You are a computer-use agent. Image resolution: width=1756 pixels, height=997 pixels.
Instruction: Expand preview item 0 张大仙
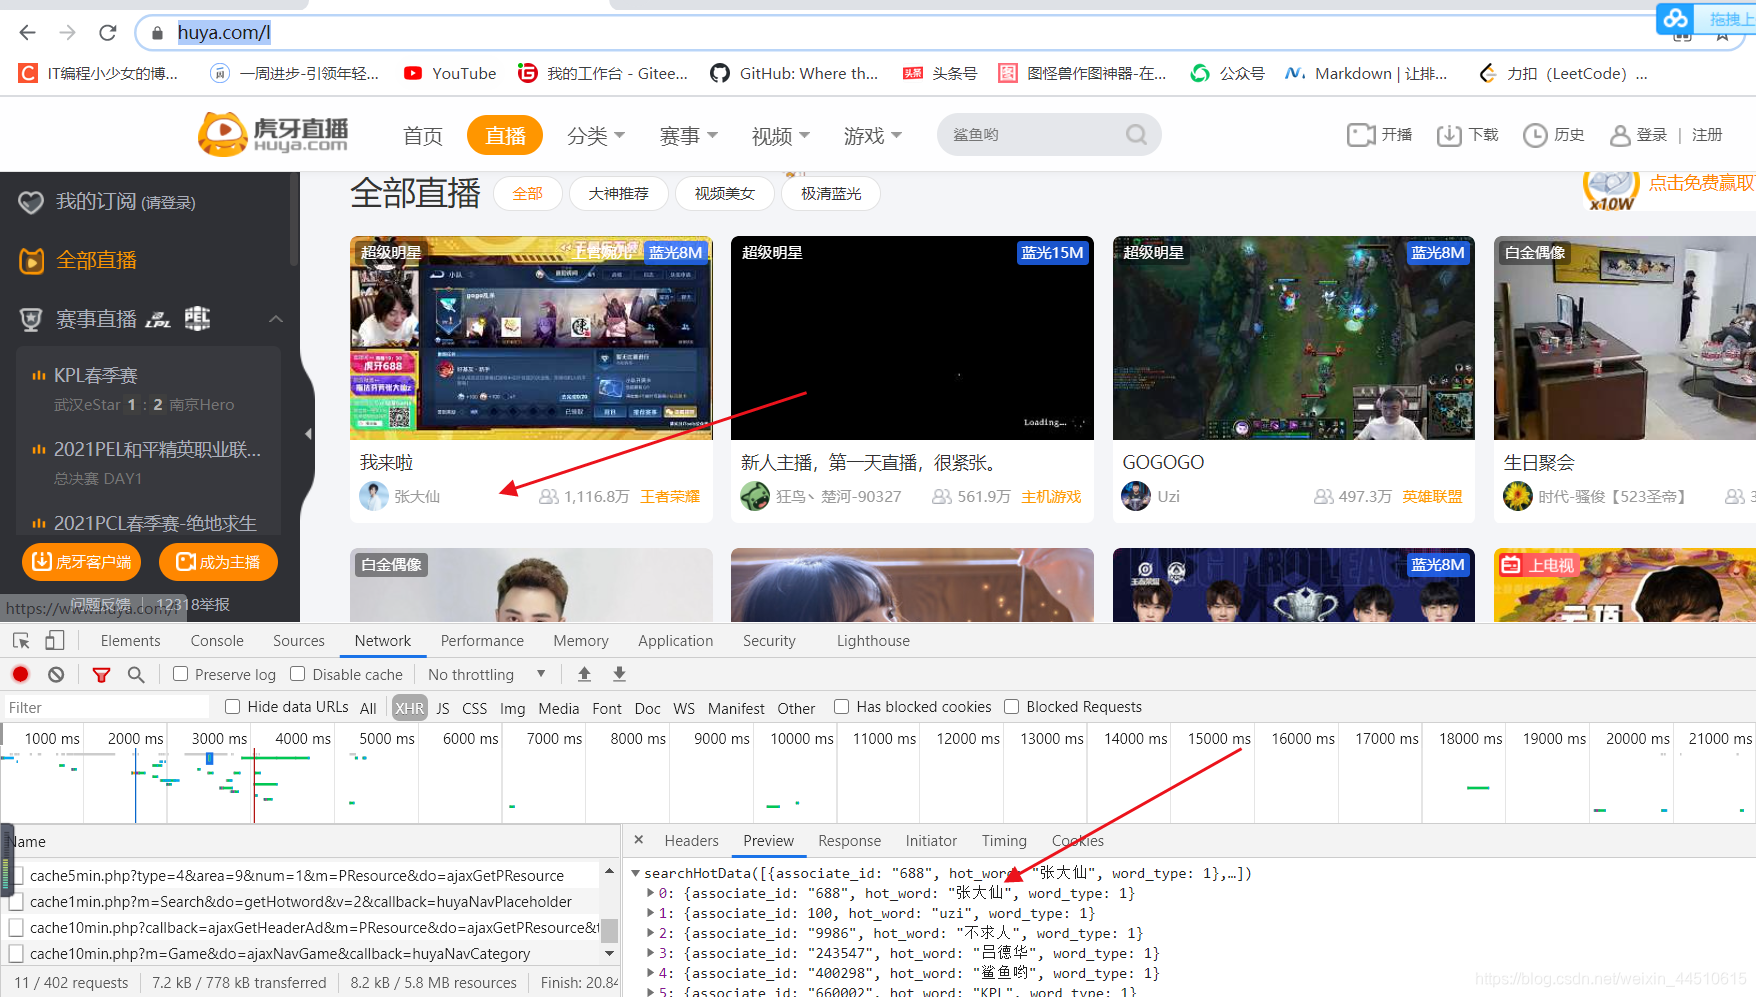(651, 893)
